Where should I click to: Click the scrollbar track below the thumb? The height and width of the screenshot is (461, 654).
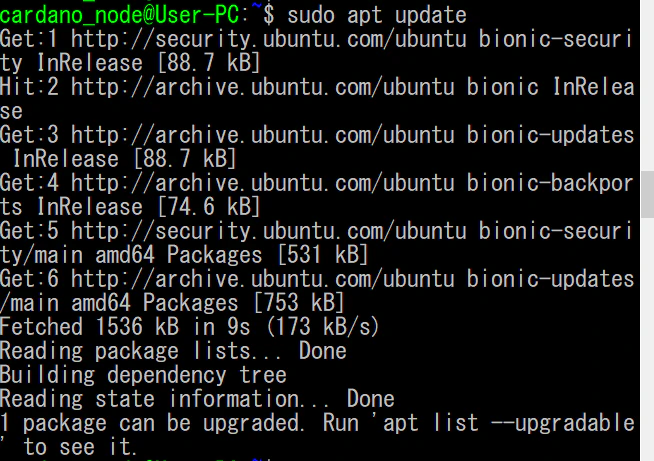(647, 339)
